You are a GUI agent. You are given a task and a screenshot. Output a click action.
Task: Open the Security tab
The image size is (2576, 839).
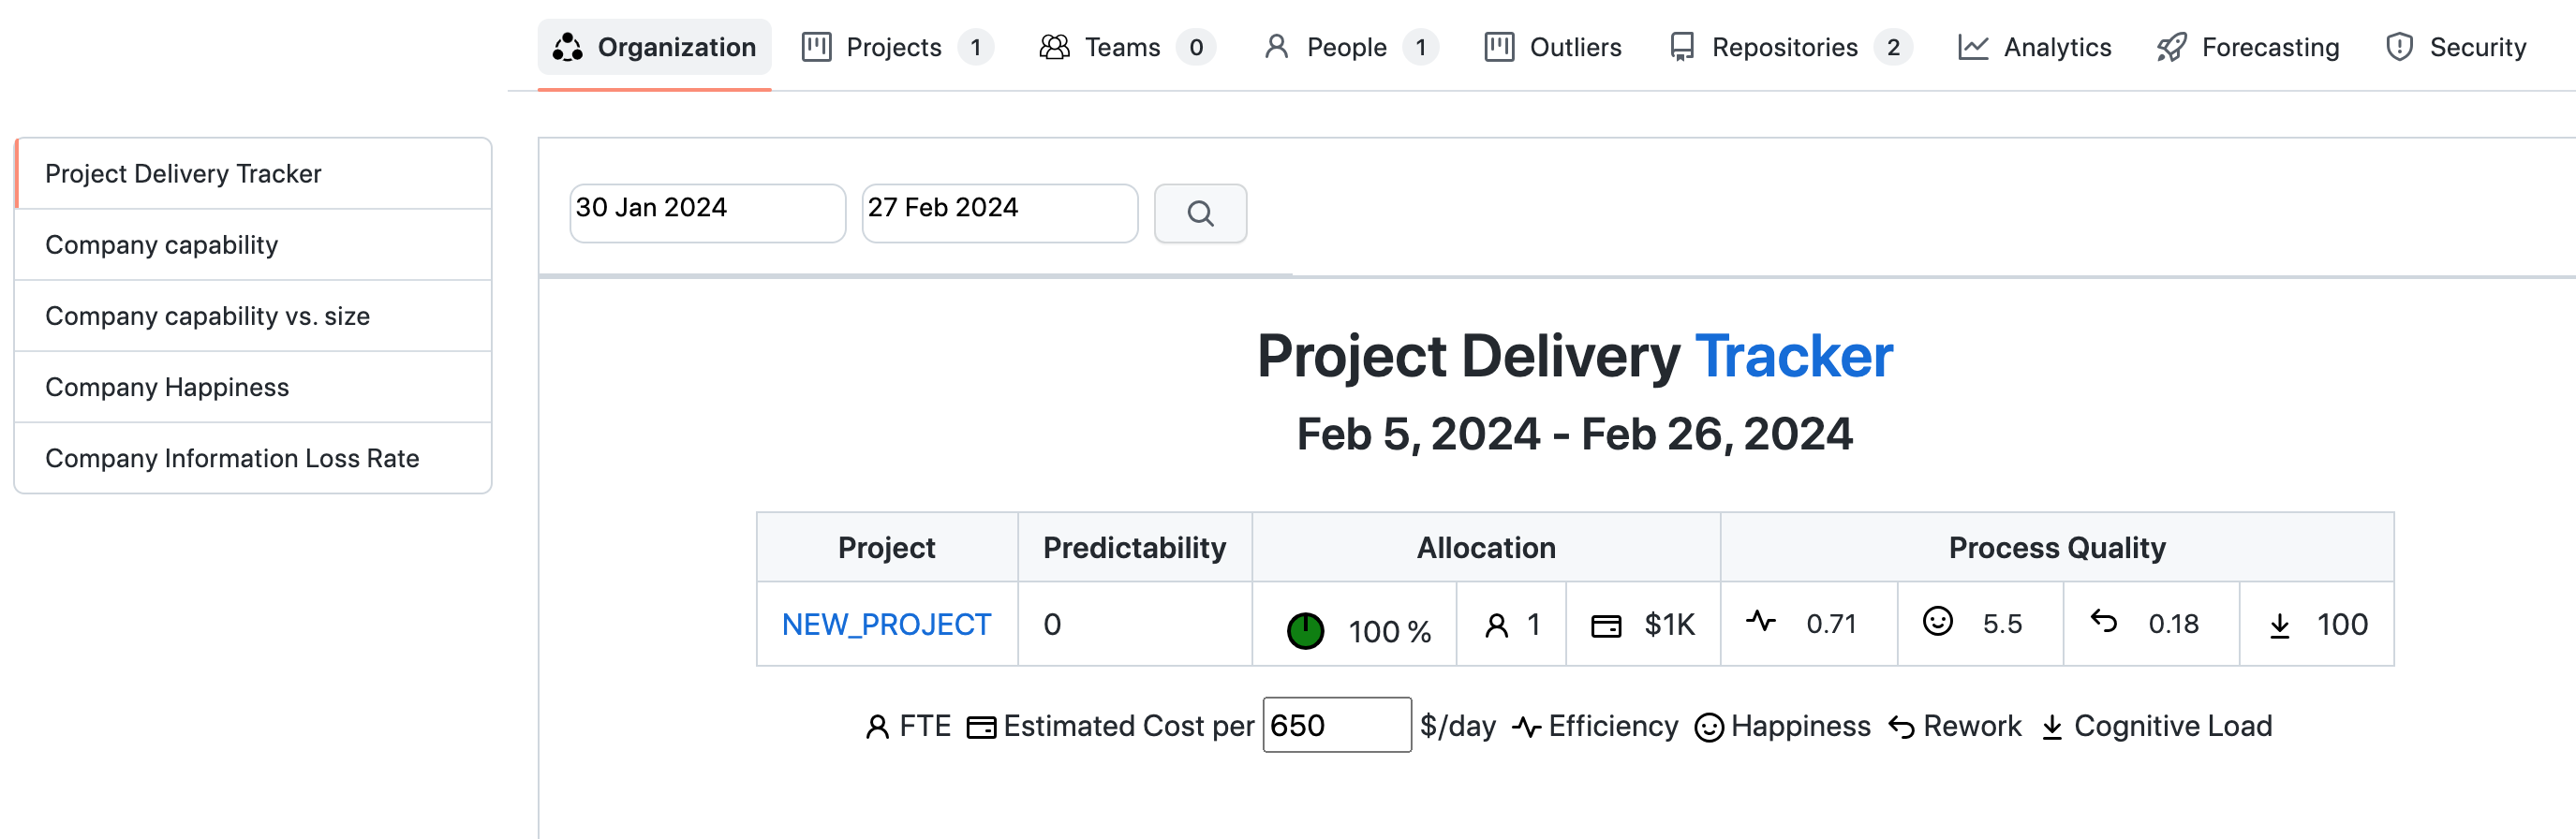(2456, 47)
